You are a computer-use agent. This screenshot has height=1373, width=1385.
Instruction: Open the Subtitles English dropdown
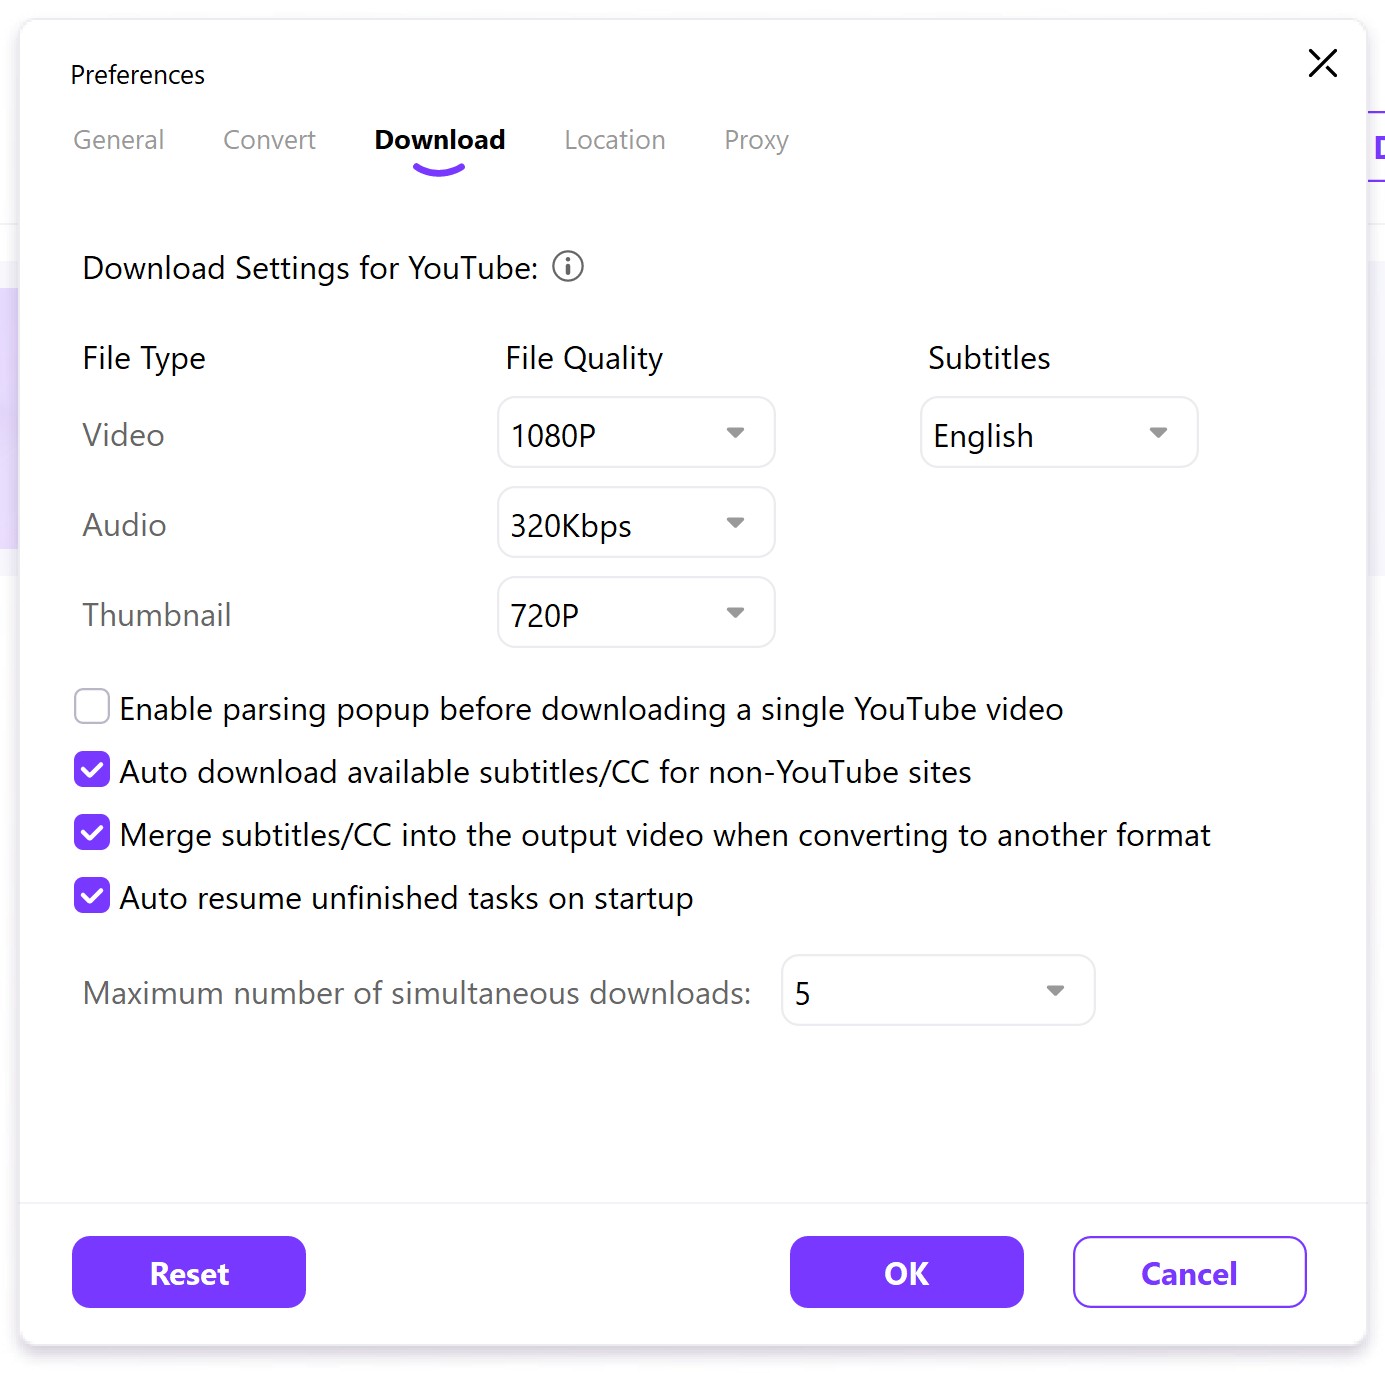coord(1059,432)
